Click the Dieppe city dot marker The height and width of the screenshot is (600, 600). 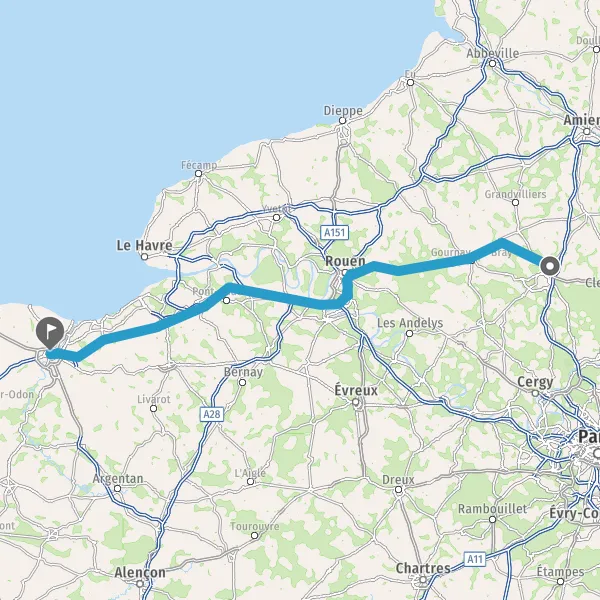[342, 121]
